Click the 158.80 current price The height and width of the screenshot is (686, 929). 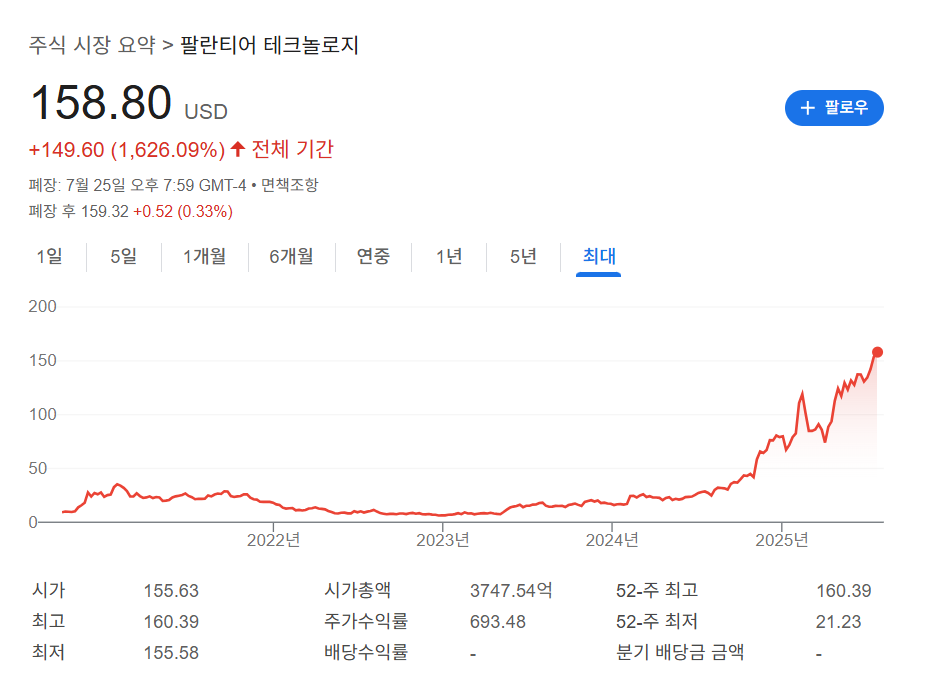[101, 102]
